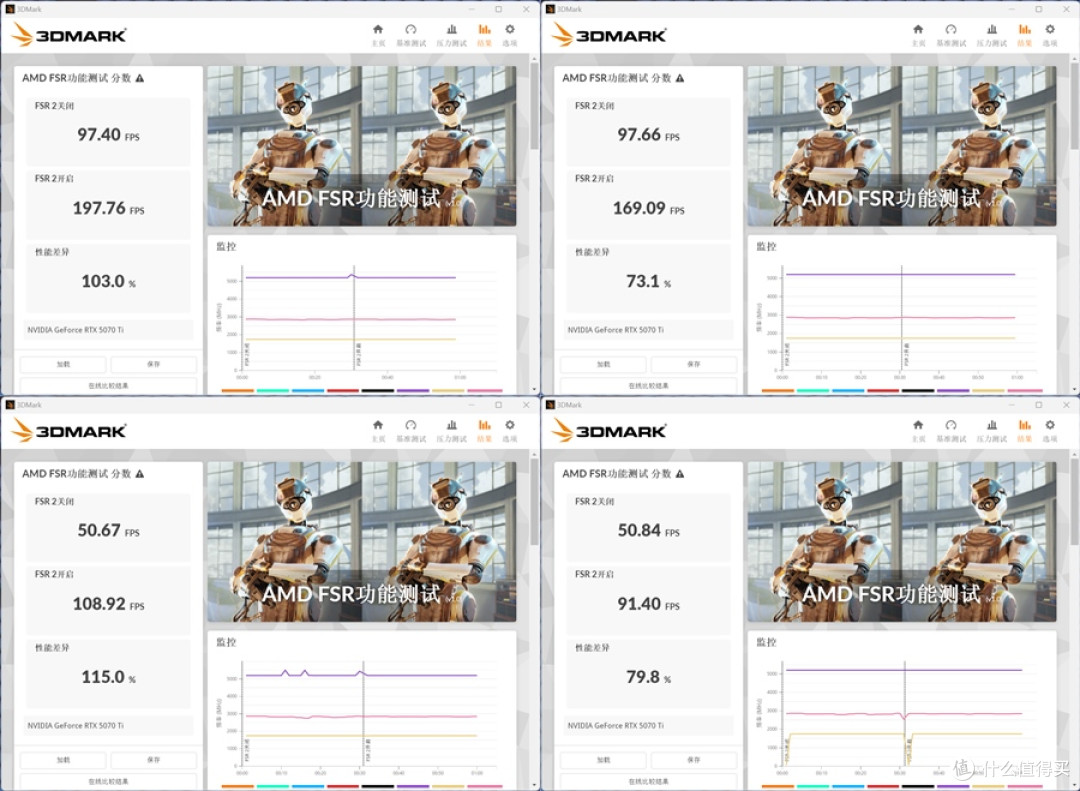1080x791 pixels.
Task: Open Benchmarks icon in the 197.76 FPS window
Action: [x=411, y=34]
